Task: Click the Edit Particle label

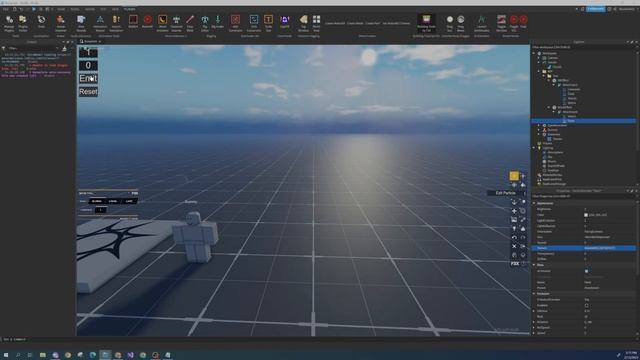Action: tap(505, 193)
